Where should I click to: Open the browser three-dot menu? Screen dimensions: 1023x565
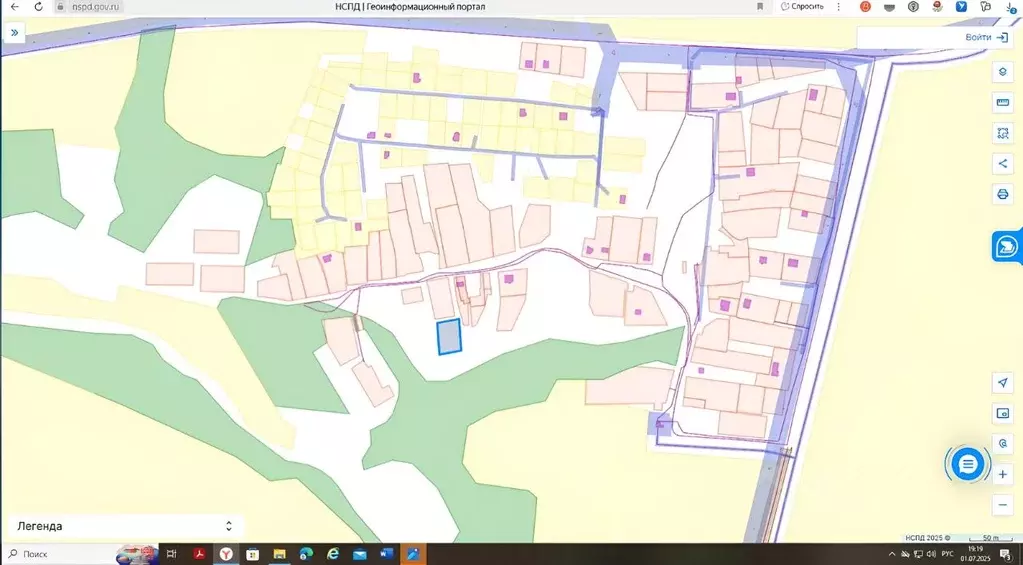pos(839,7)
